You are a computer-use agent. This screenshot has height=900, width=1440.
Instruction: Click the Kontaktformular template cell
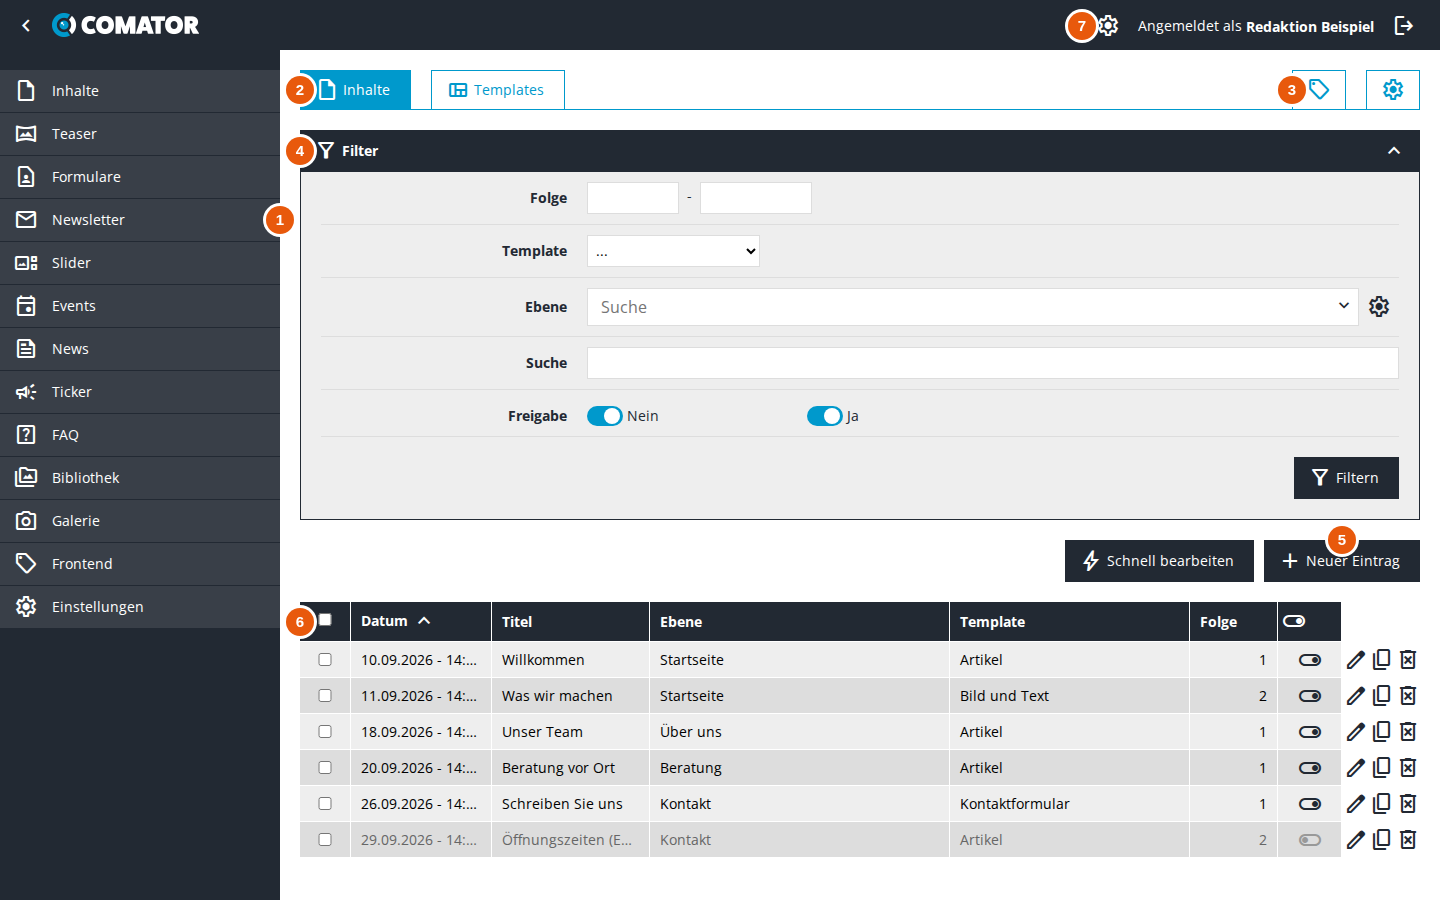(1069, 804)
